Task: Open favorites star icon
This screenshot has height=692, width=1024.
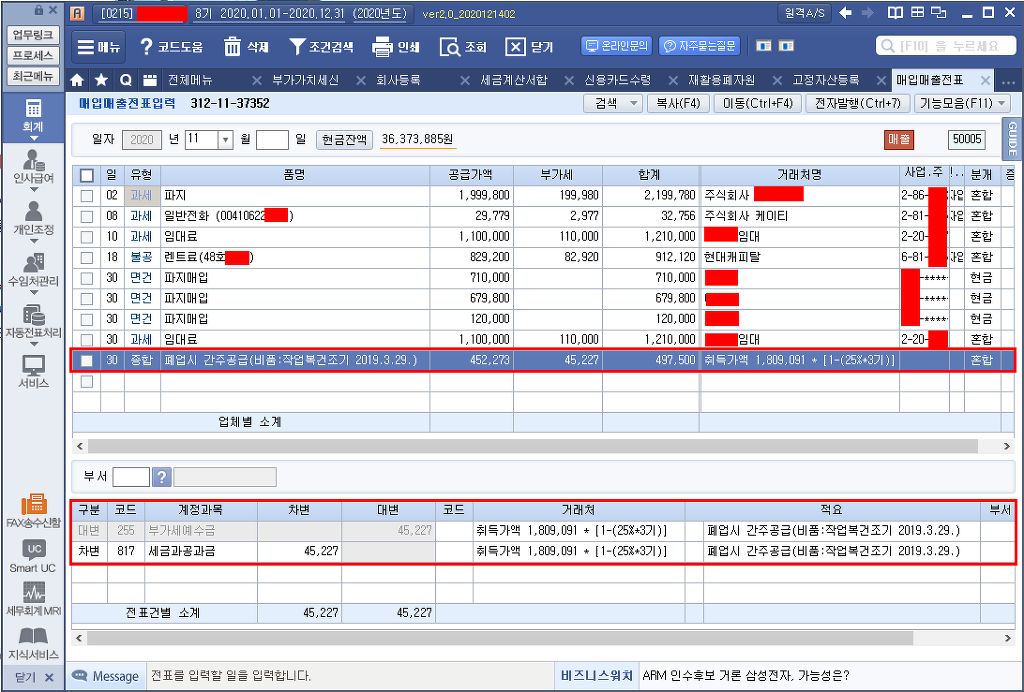Action: pyautogui.click(x=101, y=80)
